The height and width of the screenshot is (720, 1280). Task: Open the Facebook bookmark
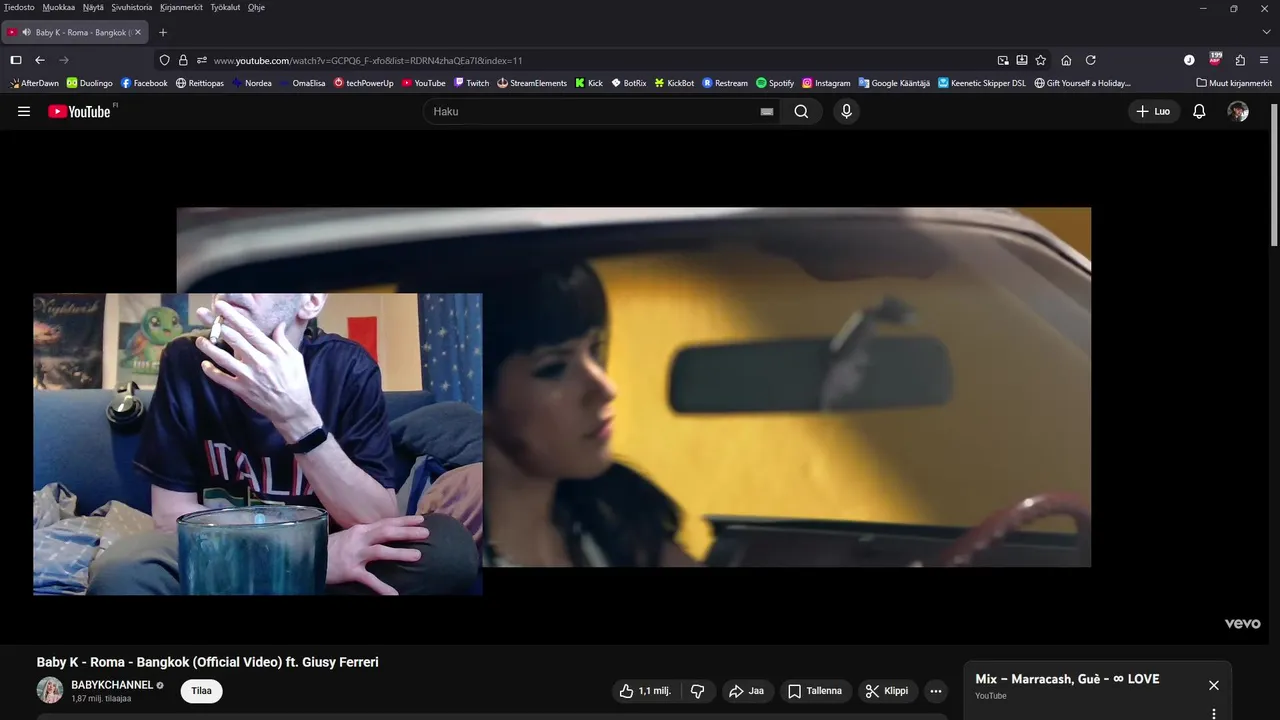click(x=144, y=83)
